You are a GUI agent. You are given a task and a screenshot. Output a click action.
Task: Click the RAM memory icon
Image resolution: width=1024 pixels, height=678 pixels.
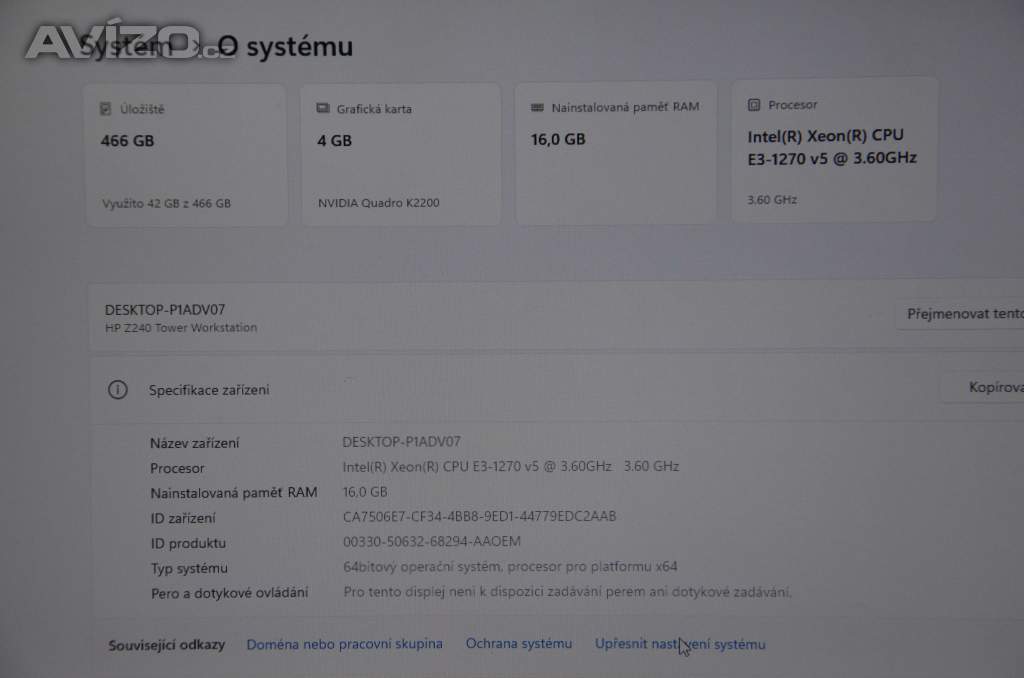pyautogui.click(x=537, y=107)
